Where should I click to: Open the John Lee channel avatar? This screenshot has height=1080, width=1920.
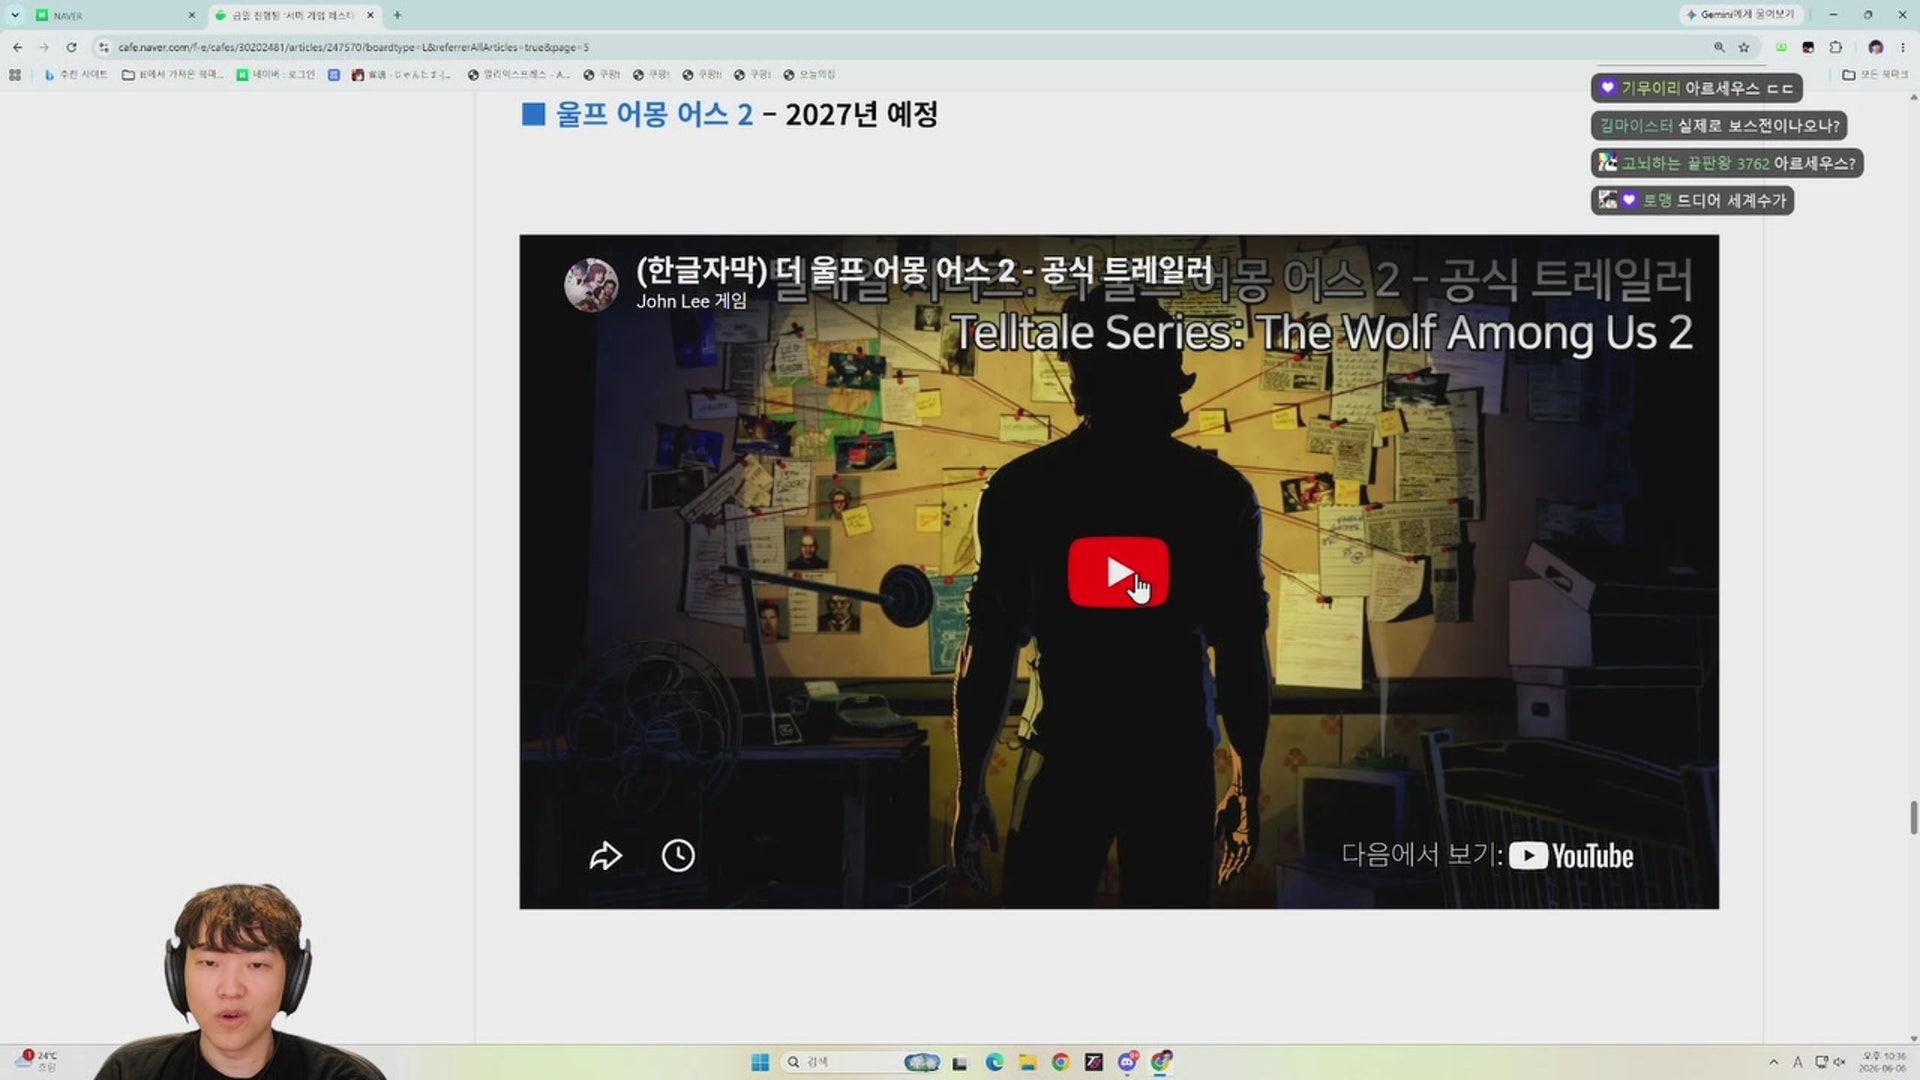coord(591,285)
